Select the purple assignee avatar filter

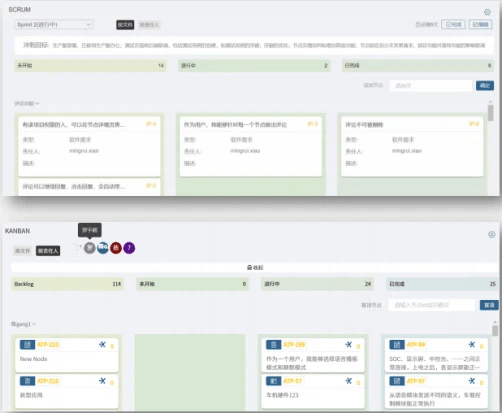coord(129,248)
